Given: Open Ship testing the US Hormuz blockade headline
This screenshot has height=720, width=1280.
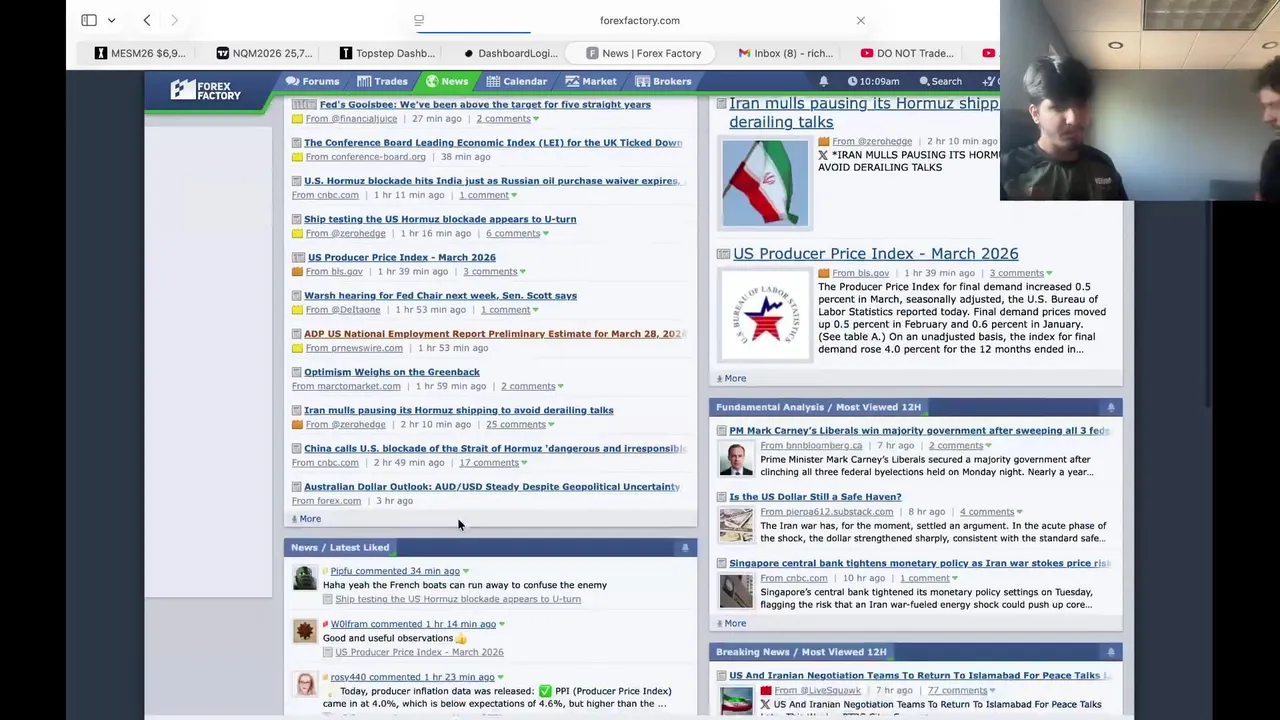Looking at the screenshot, I should pos(440,219).
